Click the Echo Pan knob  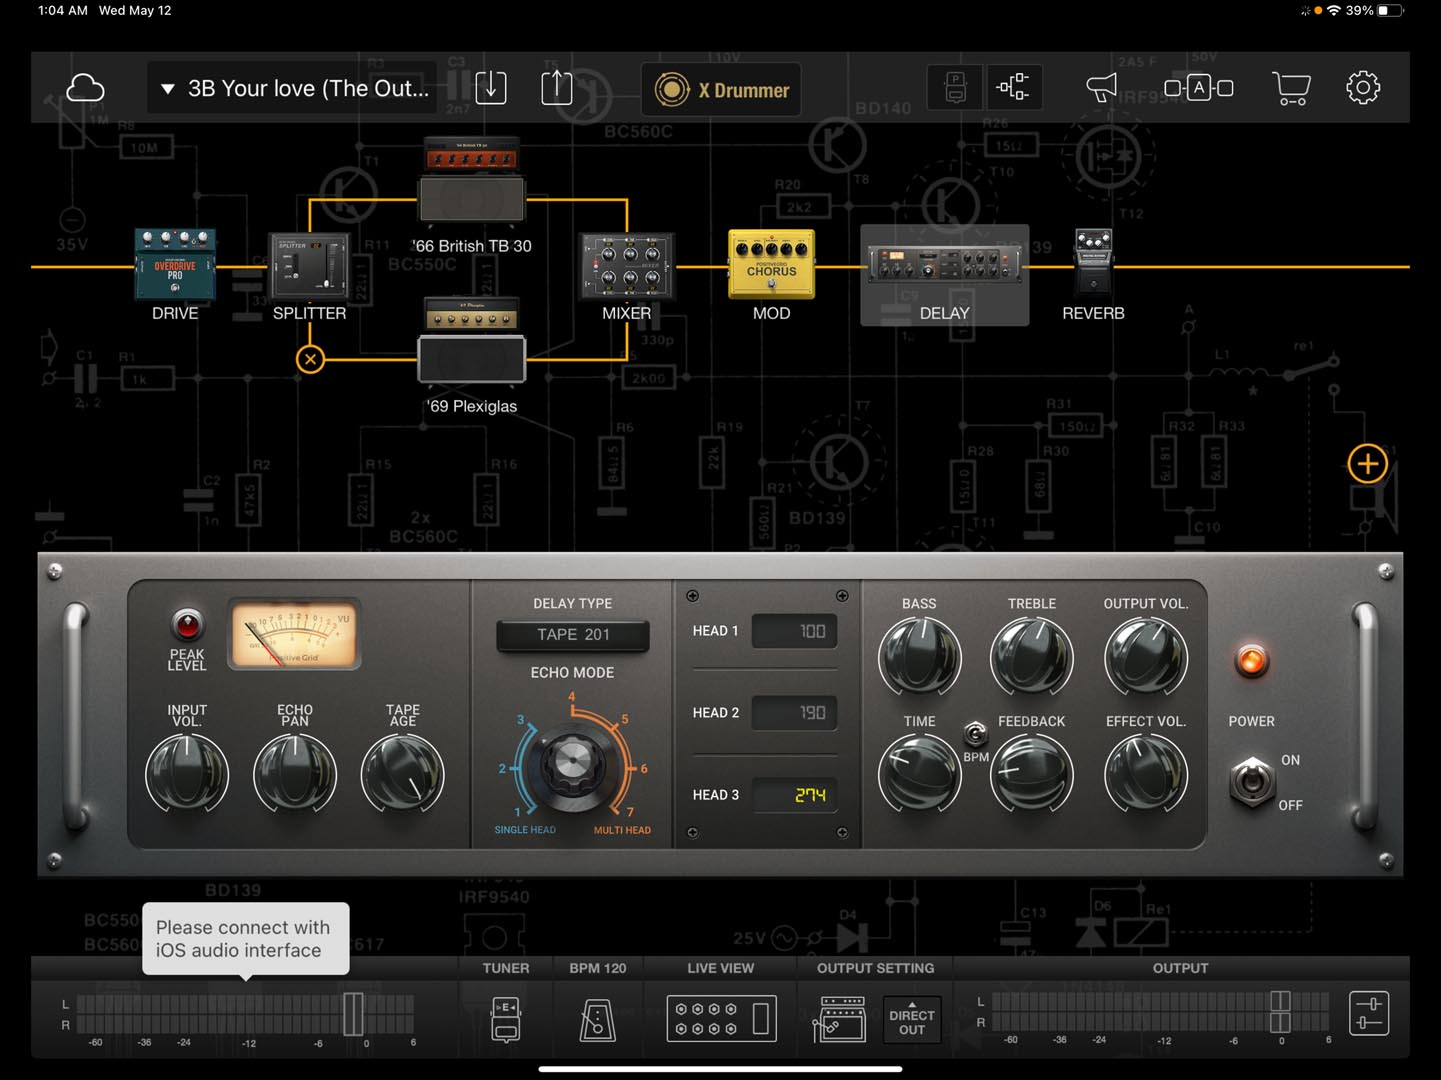[295, 775]
